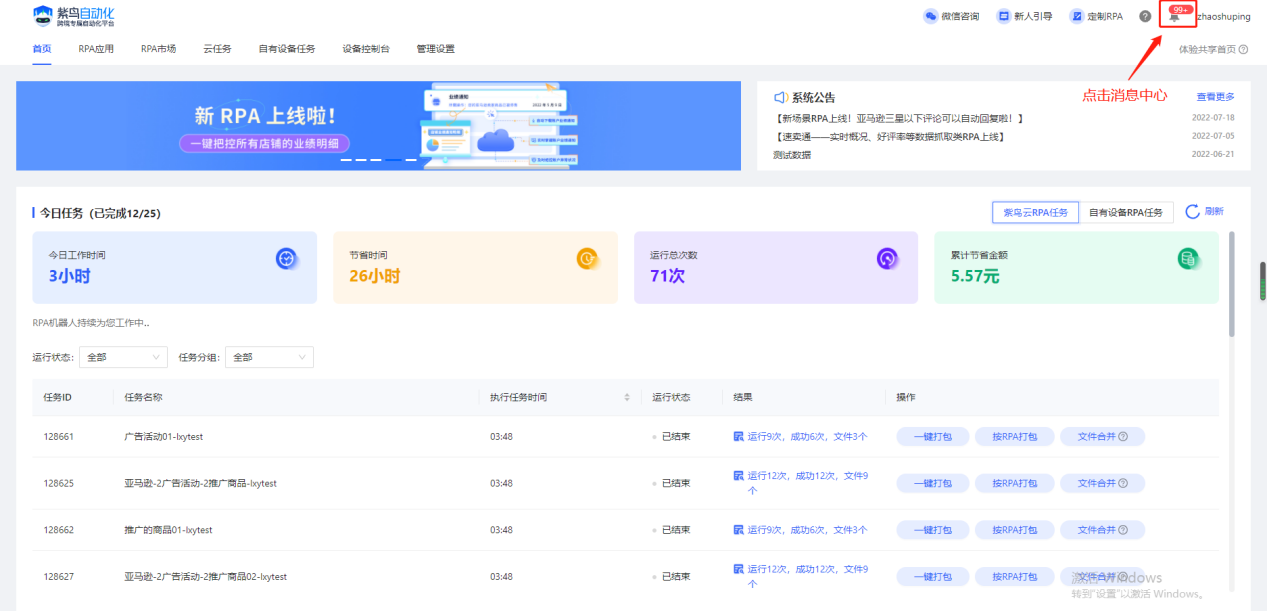Click task name 亚马逊-2广告活动-2推广商品02-lxytest
The image size is (1267, 611).
click(205, 577)
